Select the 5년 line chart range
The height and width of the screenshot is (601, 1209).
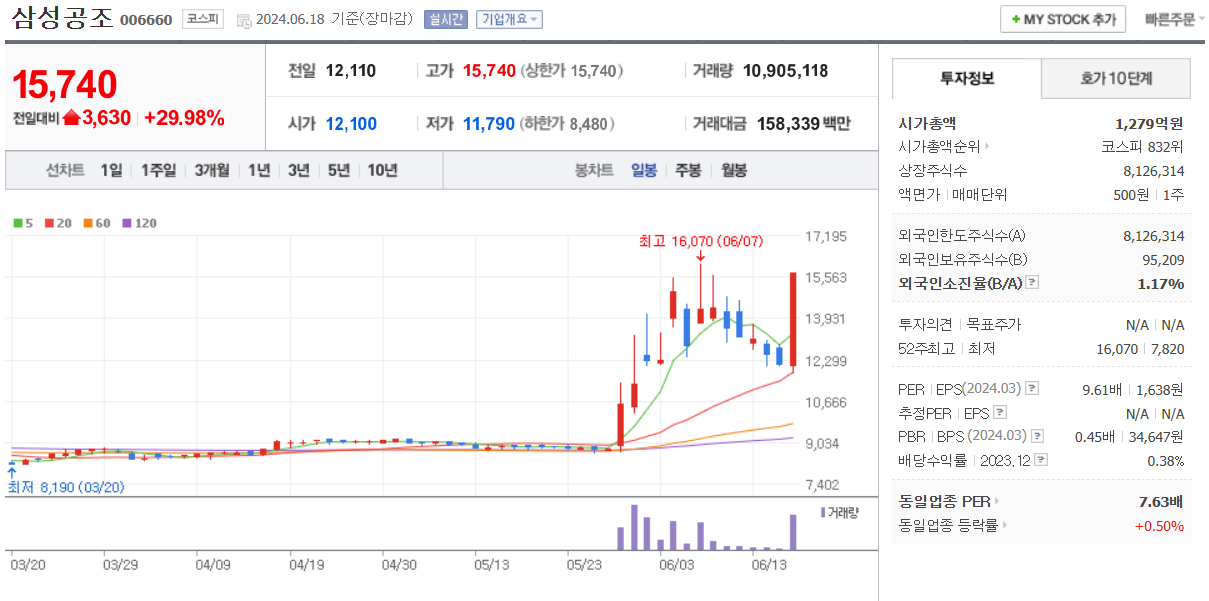(338, 170)
